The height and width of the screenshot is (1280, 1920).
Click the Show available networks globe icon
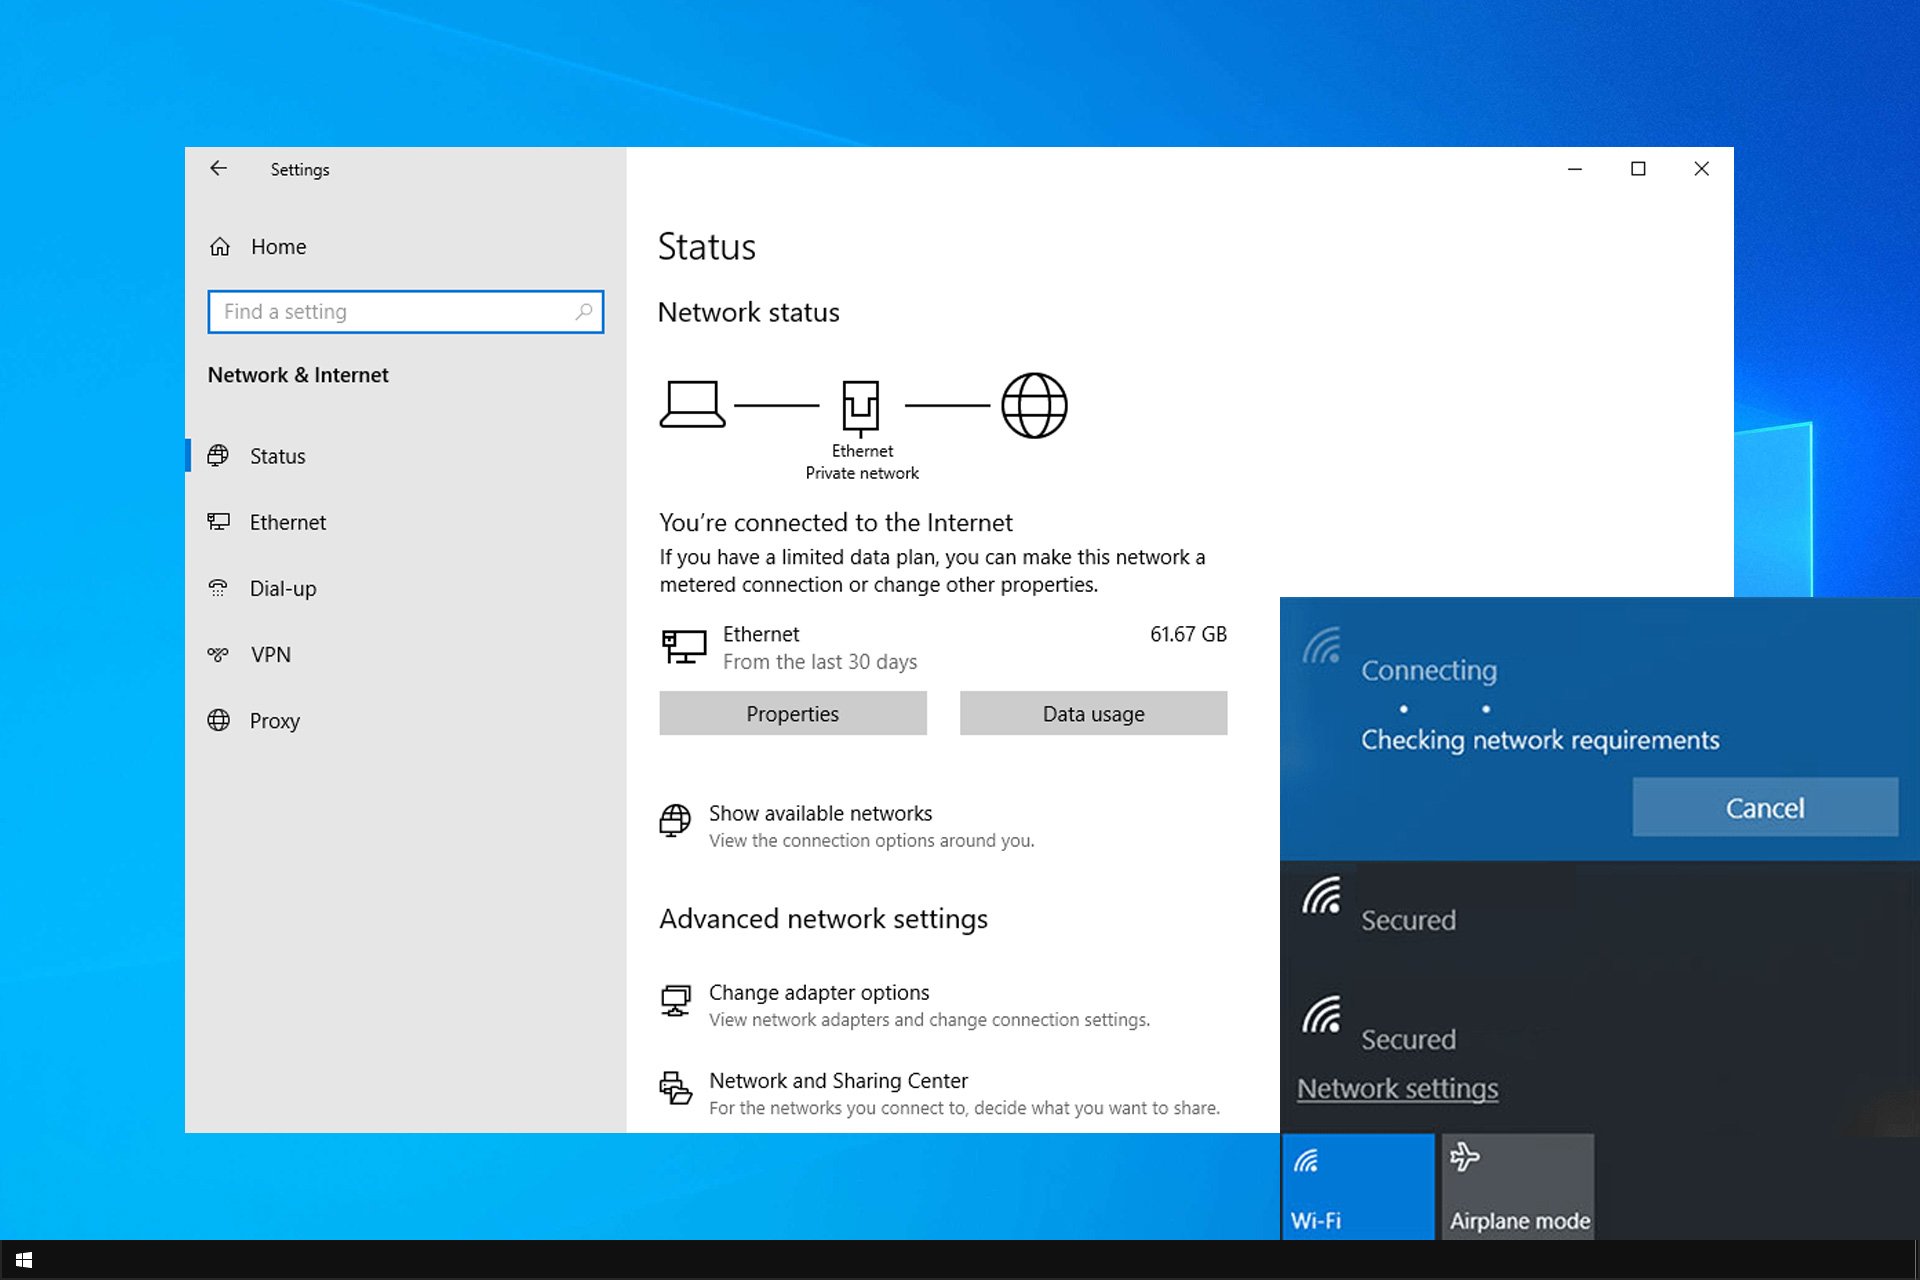pos(675,821)
